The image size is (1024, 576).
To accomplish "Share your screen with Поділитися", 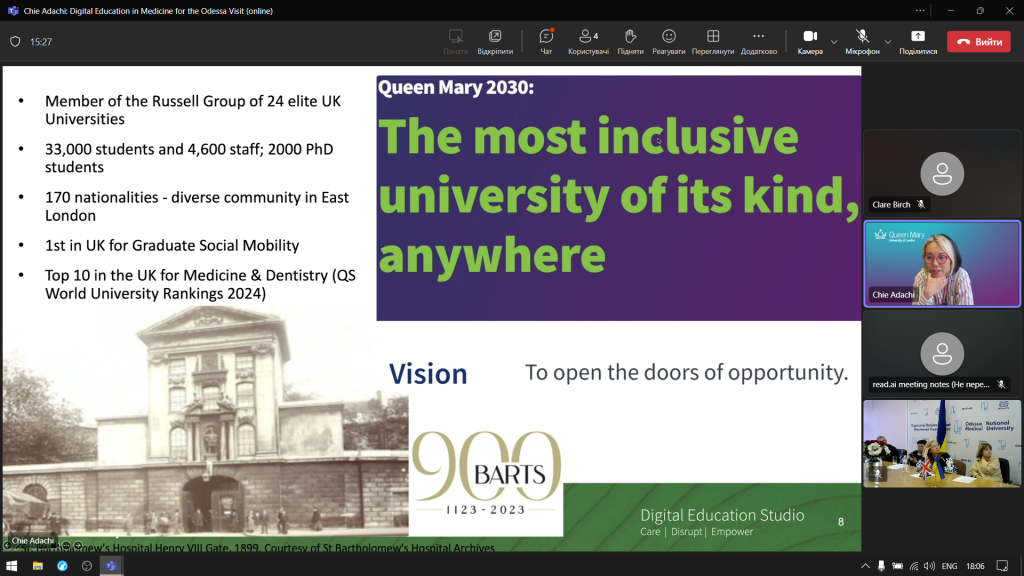I will tap(918, 42).
